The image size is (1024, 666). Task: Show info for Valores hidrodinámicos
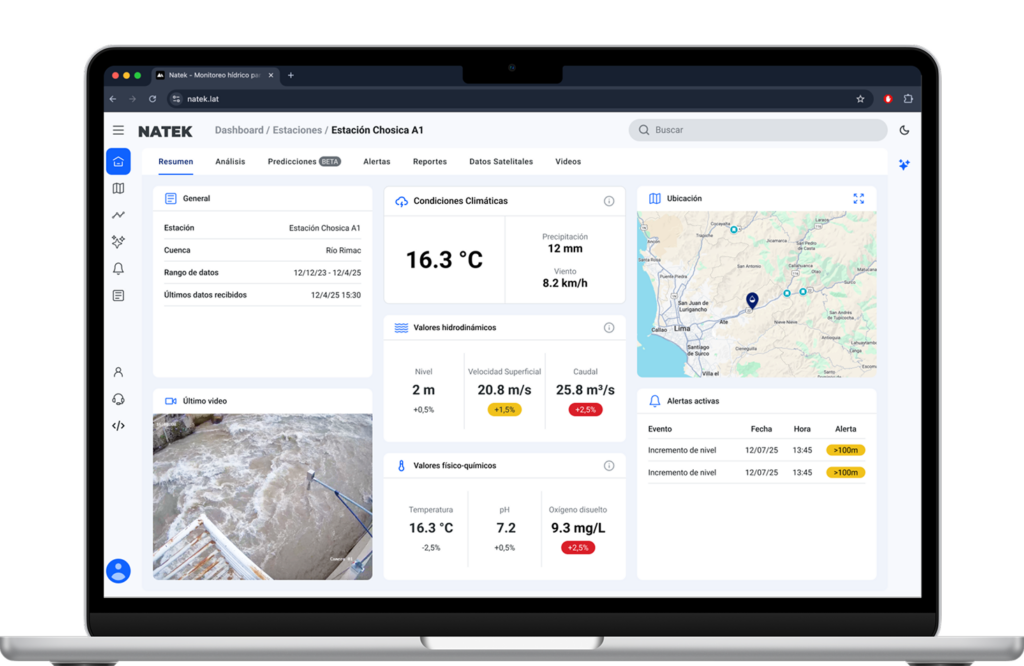click(x=609, y=327)
